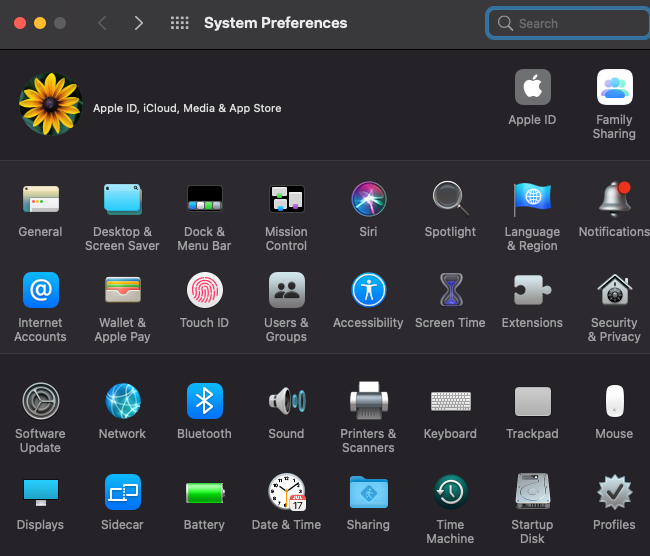Open the General preferences pane
The width and height of the screenshot is (650, 556).
41,199
